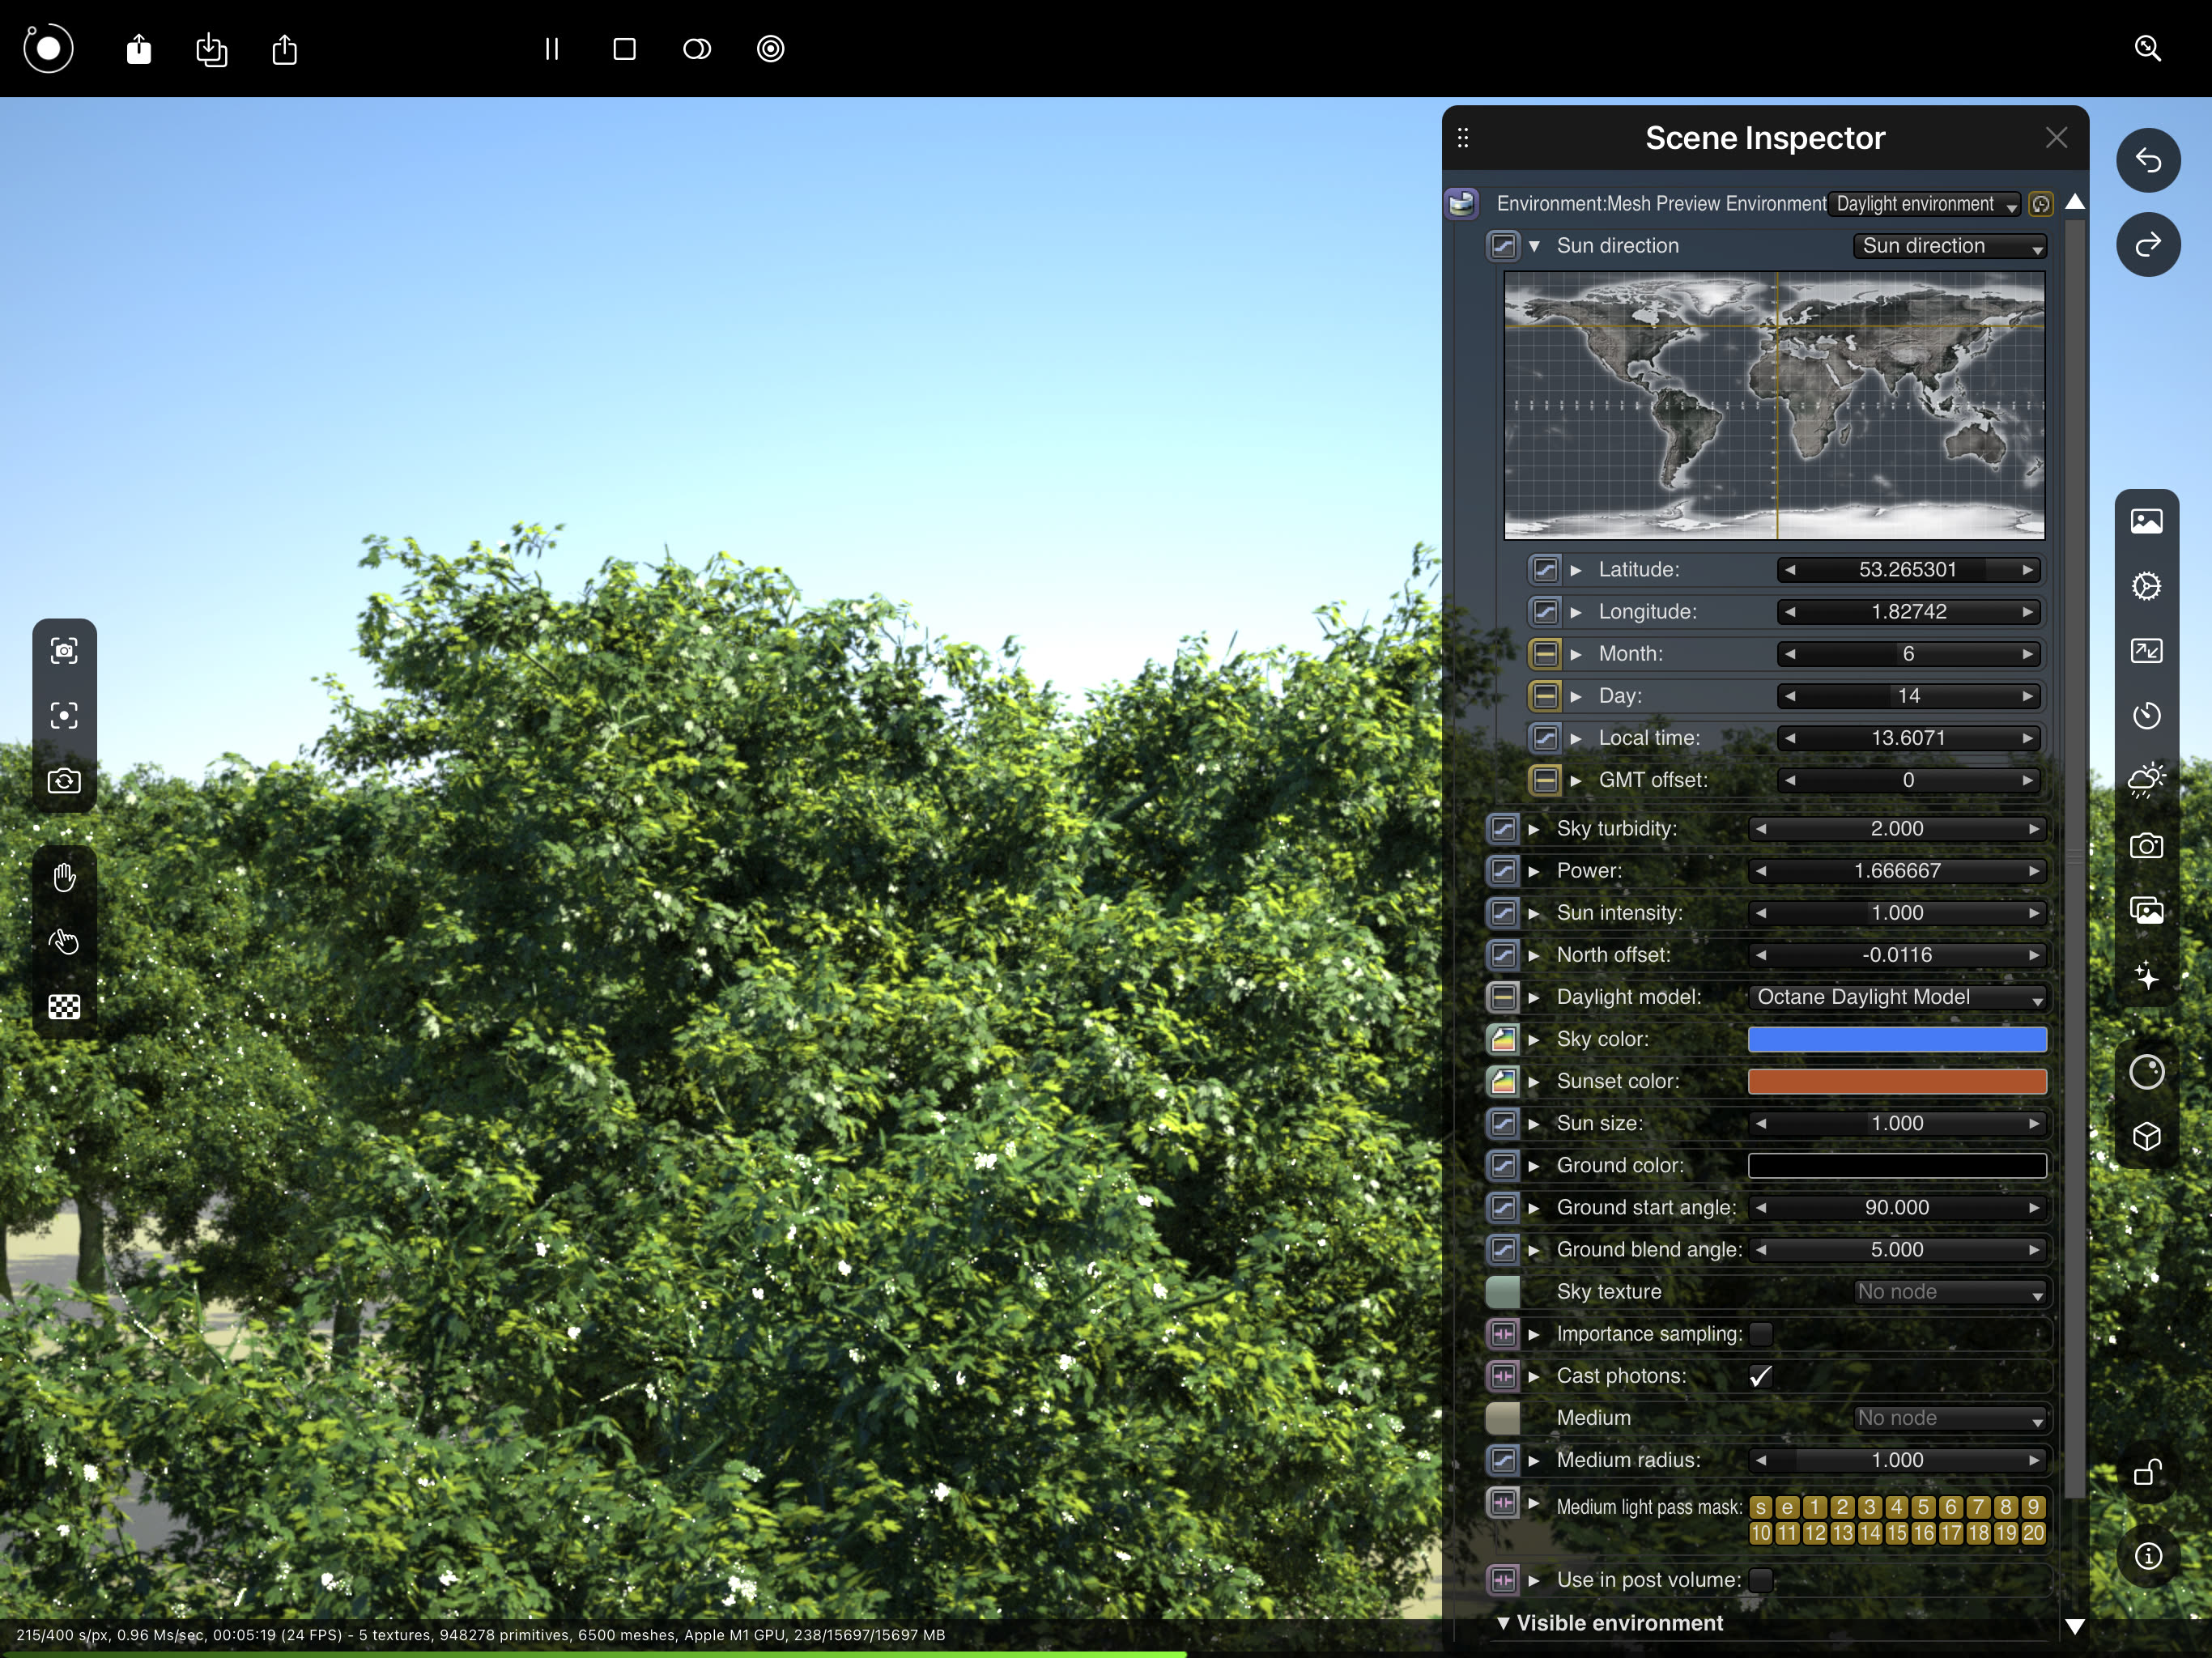The height and width of the screenshot is (1658, 2212).
Task: Uncheck the Cast photons checkbox
Action: [1760, 1376]
